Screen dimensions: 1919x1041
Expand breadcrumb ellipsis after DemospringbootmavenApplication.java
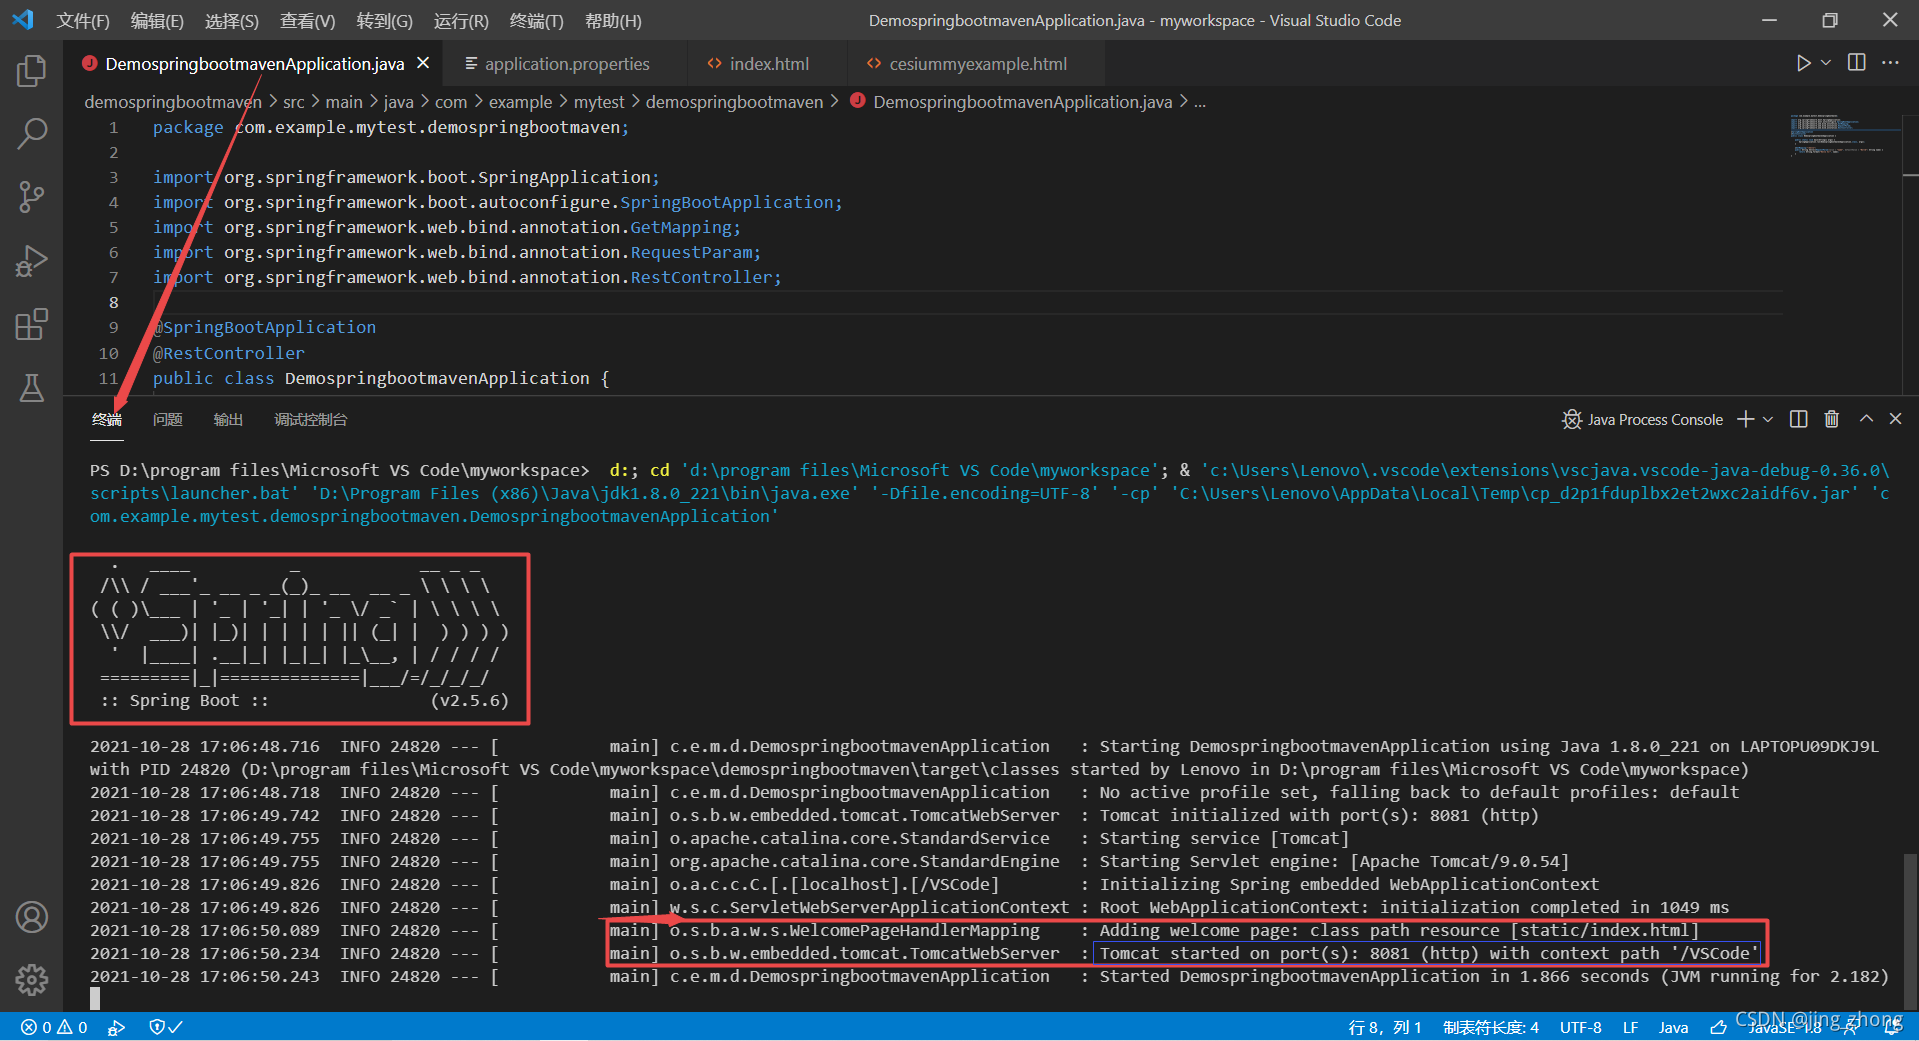click(1200, 102)
